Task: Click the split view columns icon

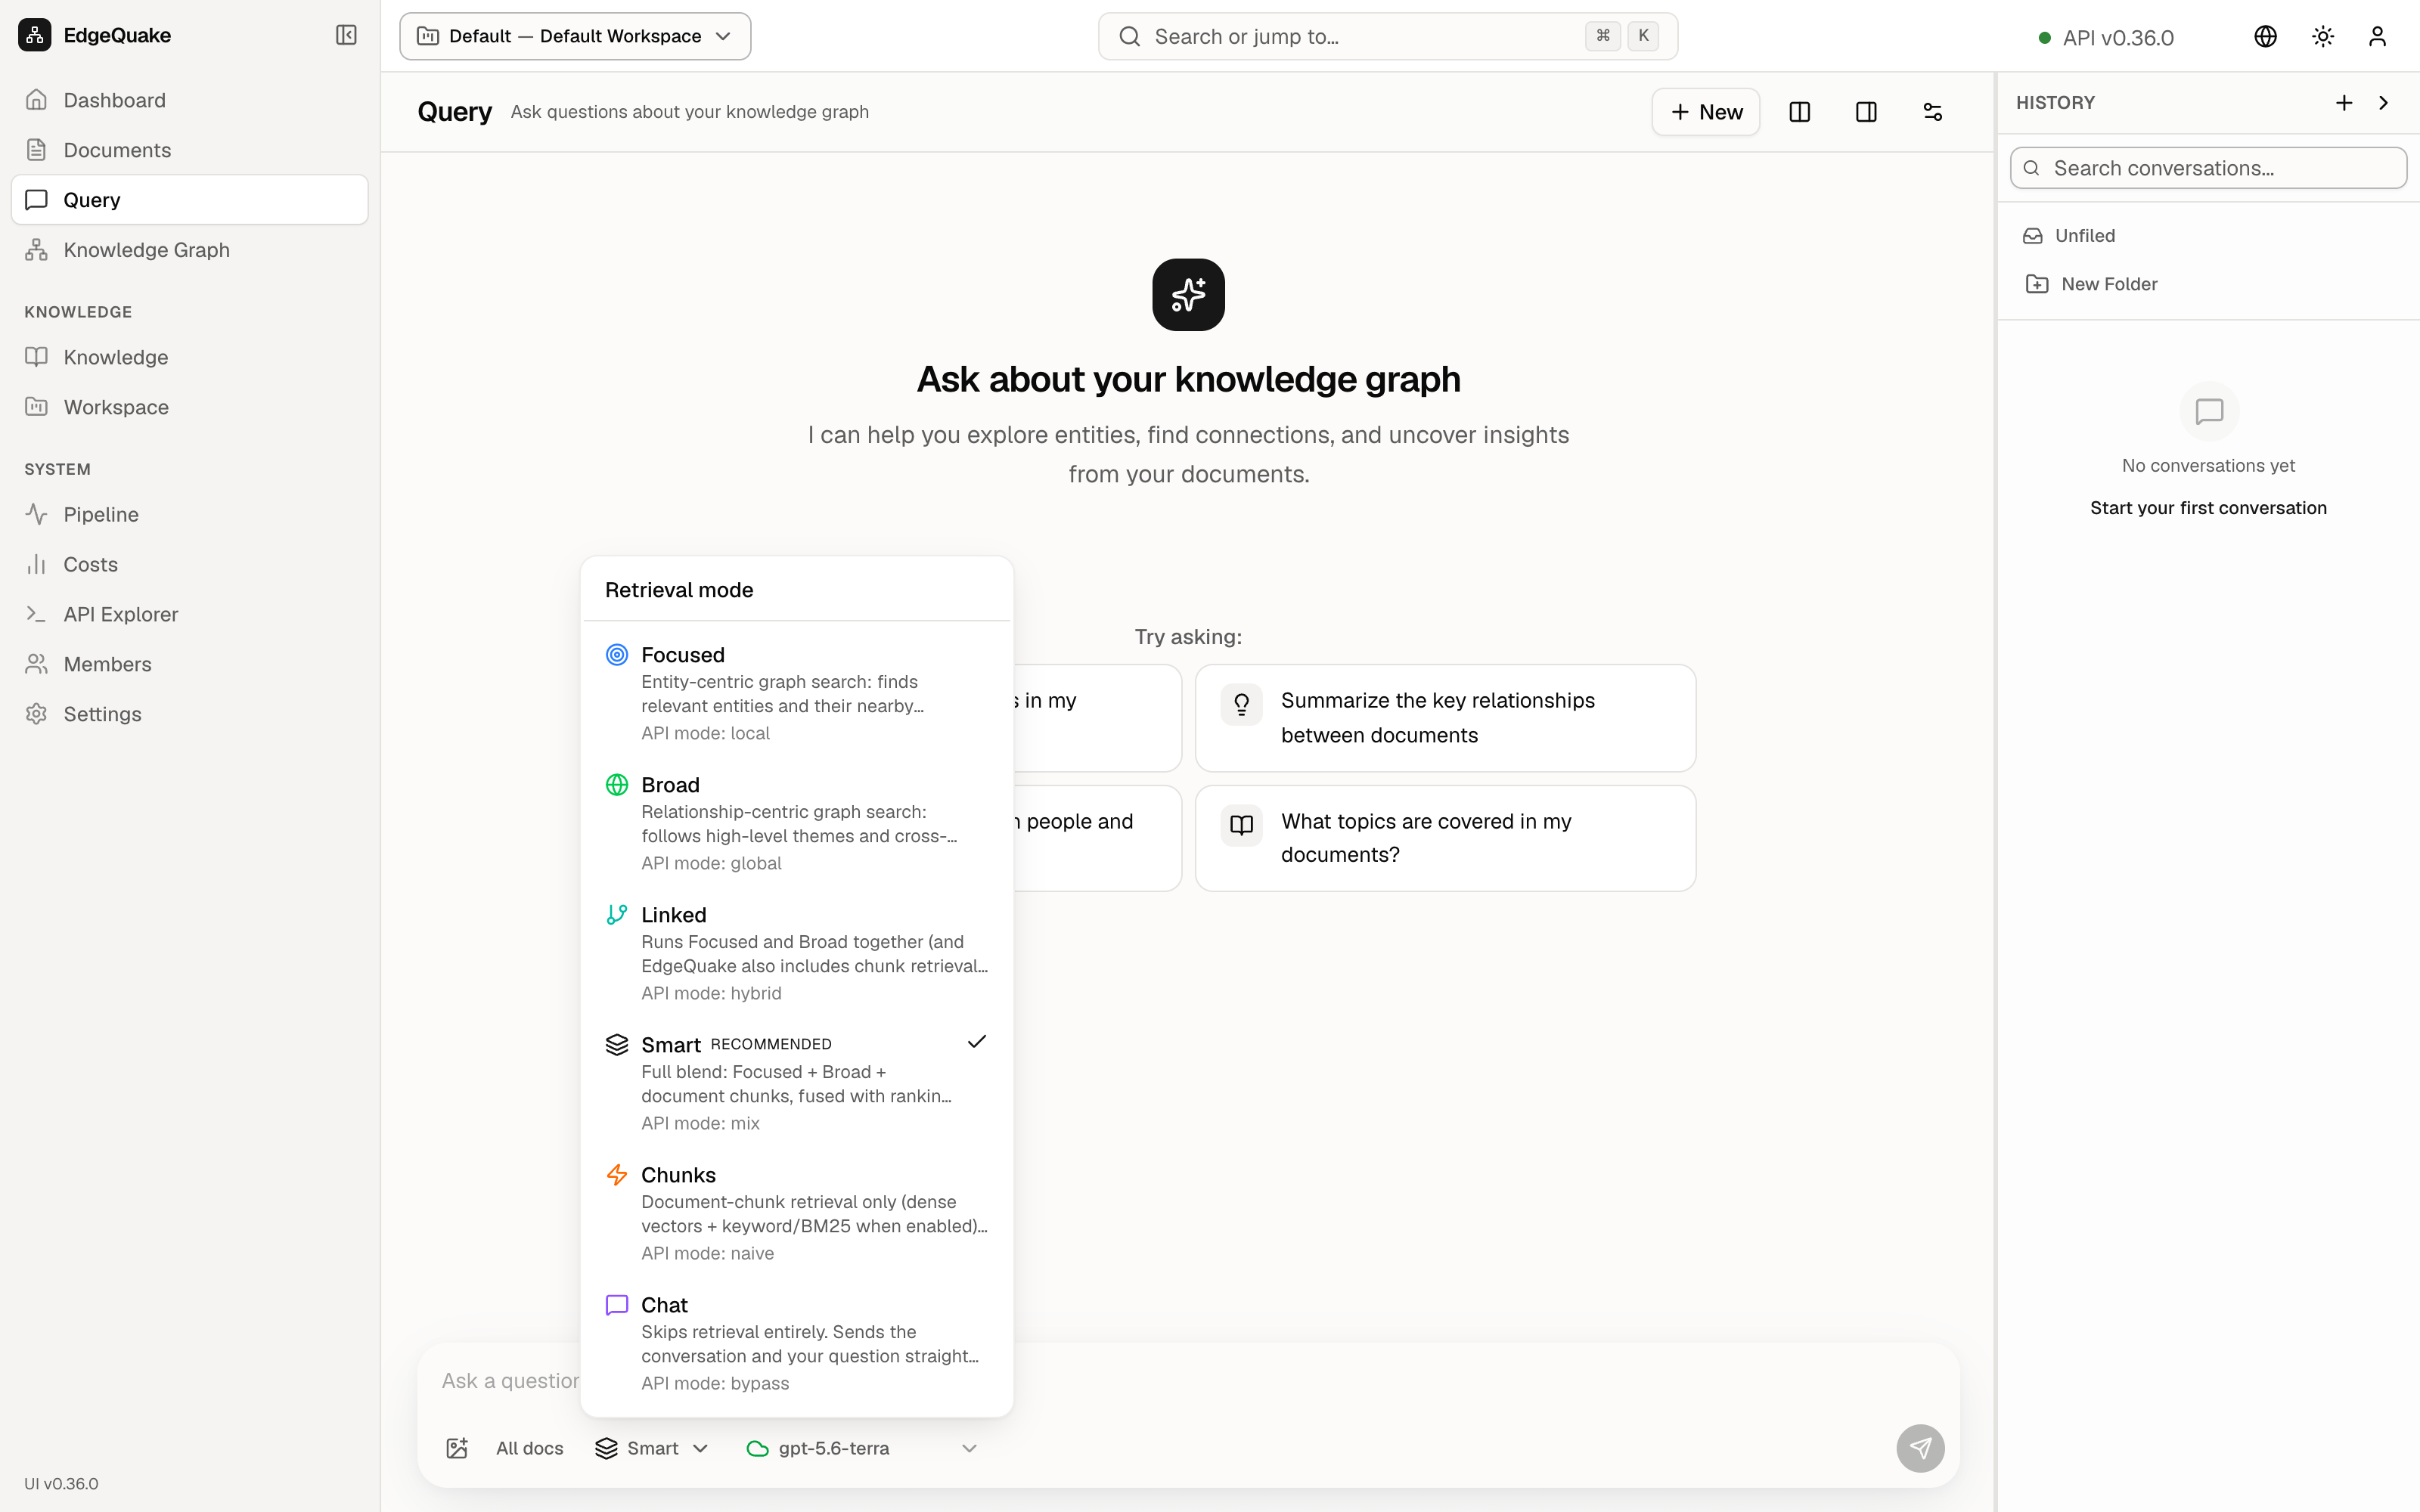Action: (x=1799, y=112)
